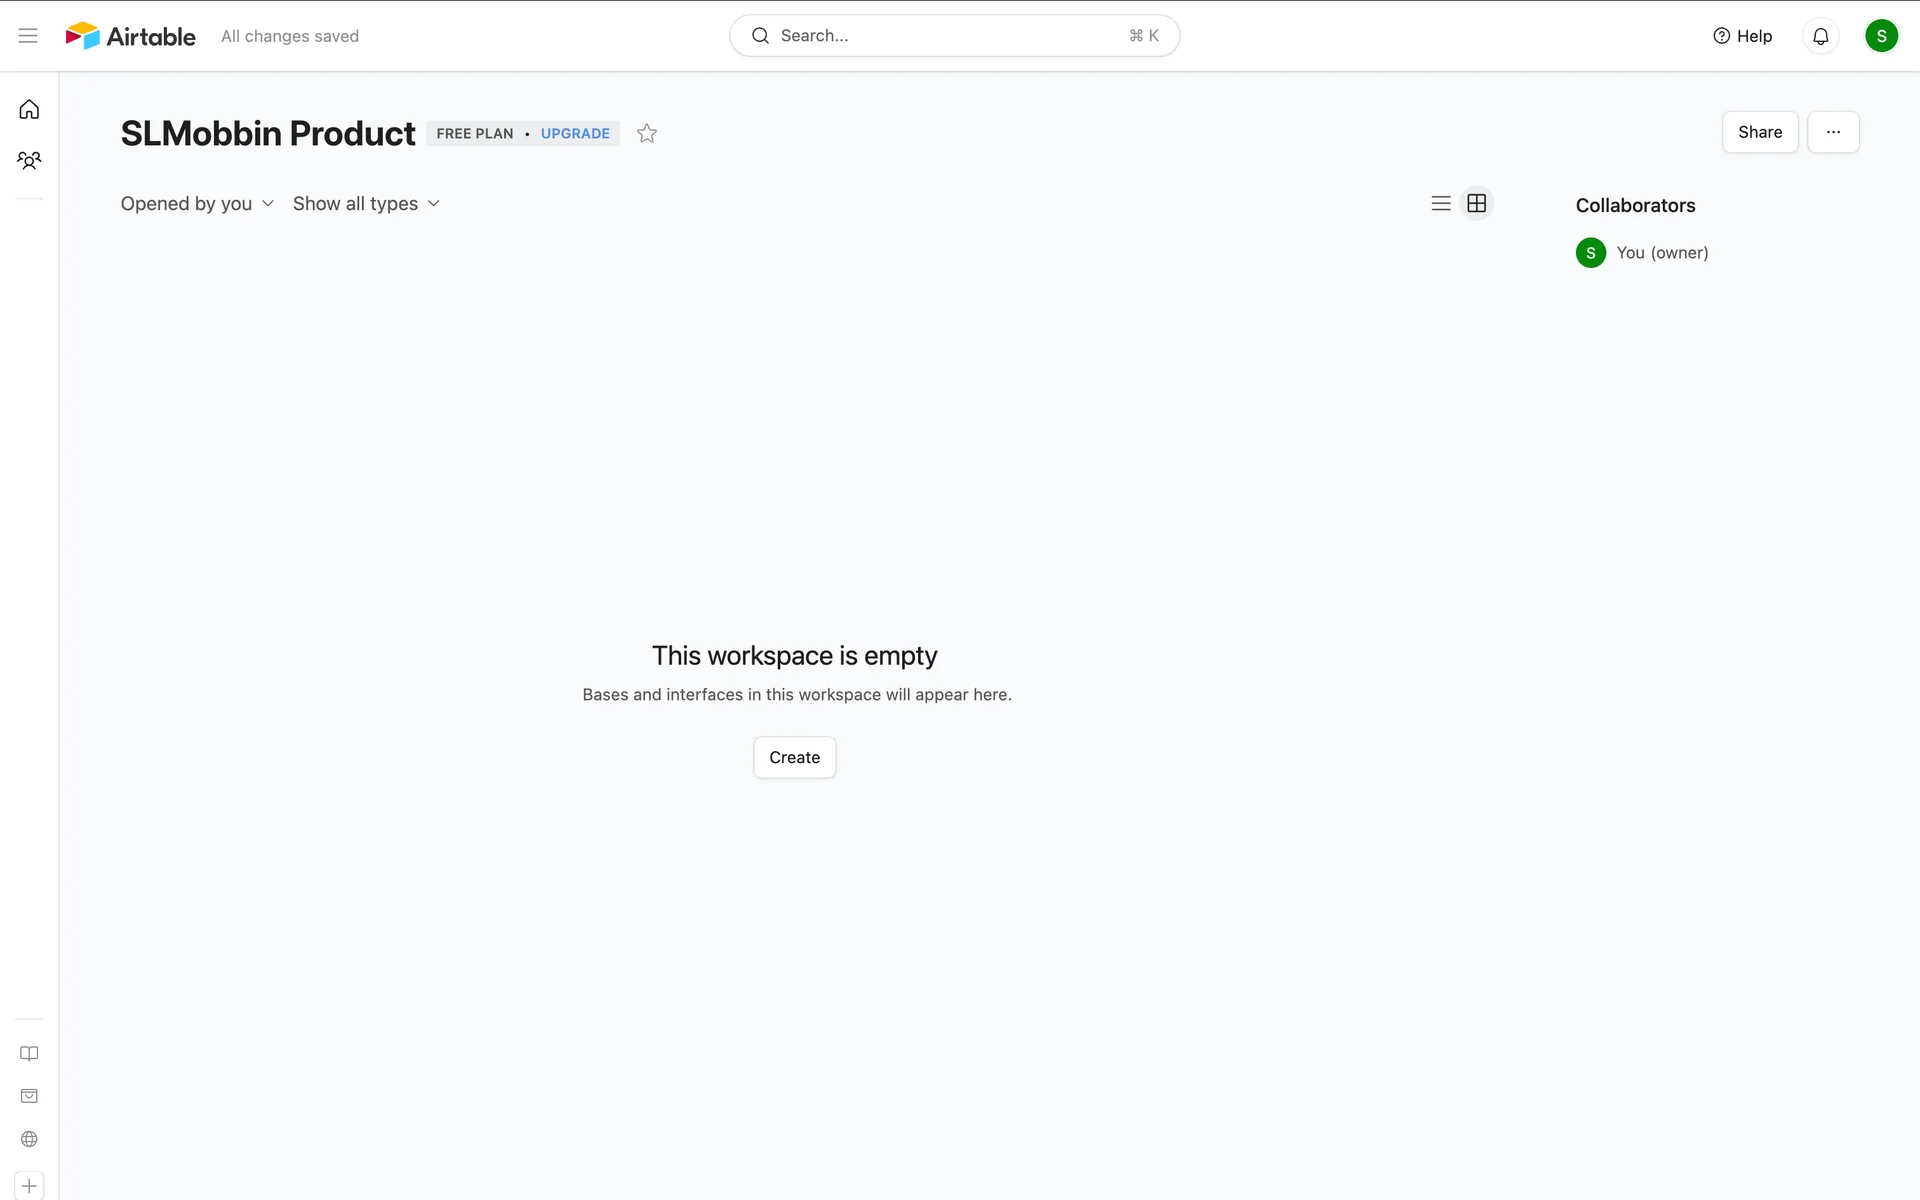Switch to grid view layout
1920x1200 pixels.
click(1476, 204)
